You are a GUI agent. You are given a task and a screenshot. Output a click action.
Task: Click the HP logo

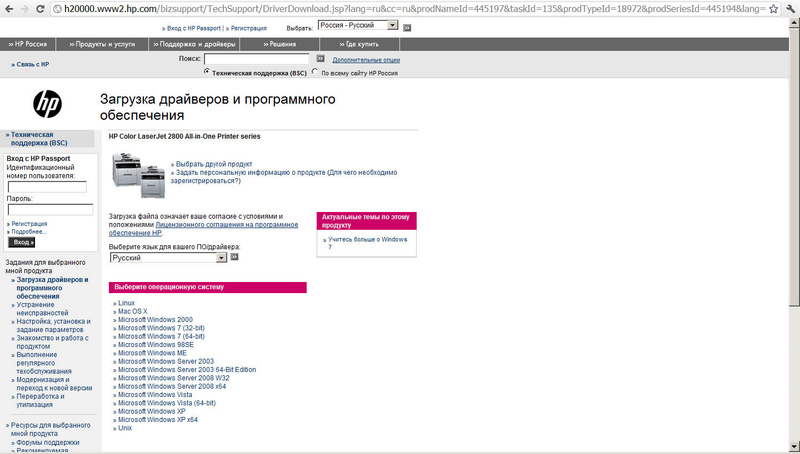click(x=47, y=103)
